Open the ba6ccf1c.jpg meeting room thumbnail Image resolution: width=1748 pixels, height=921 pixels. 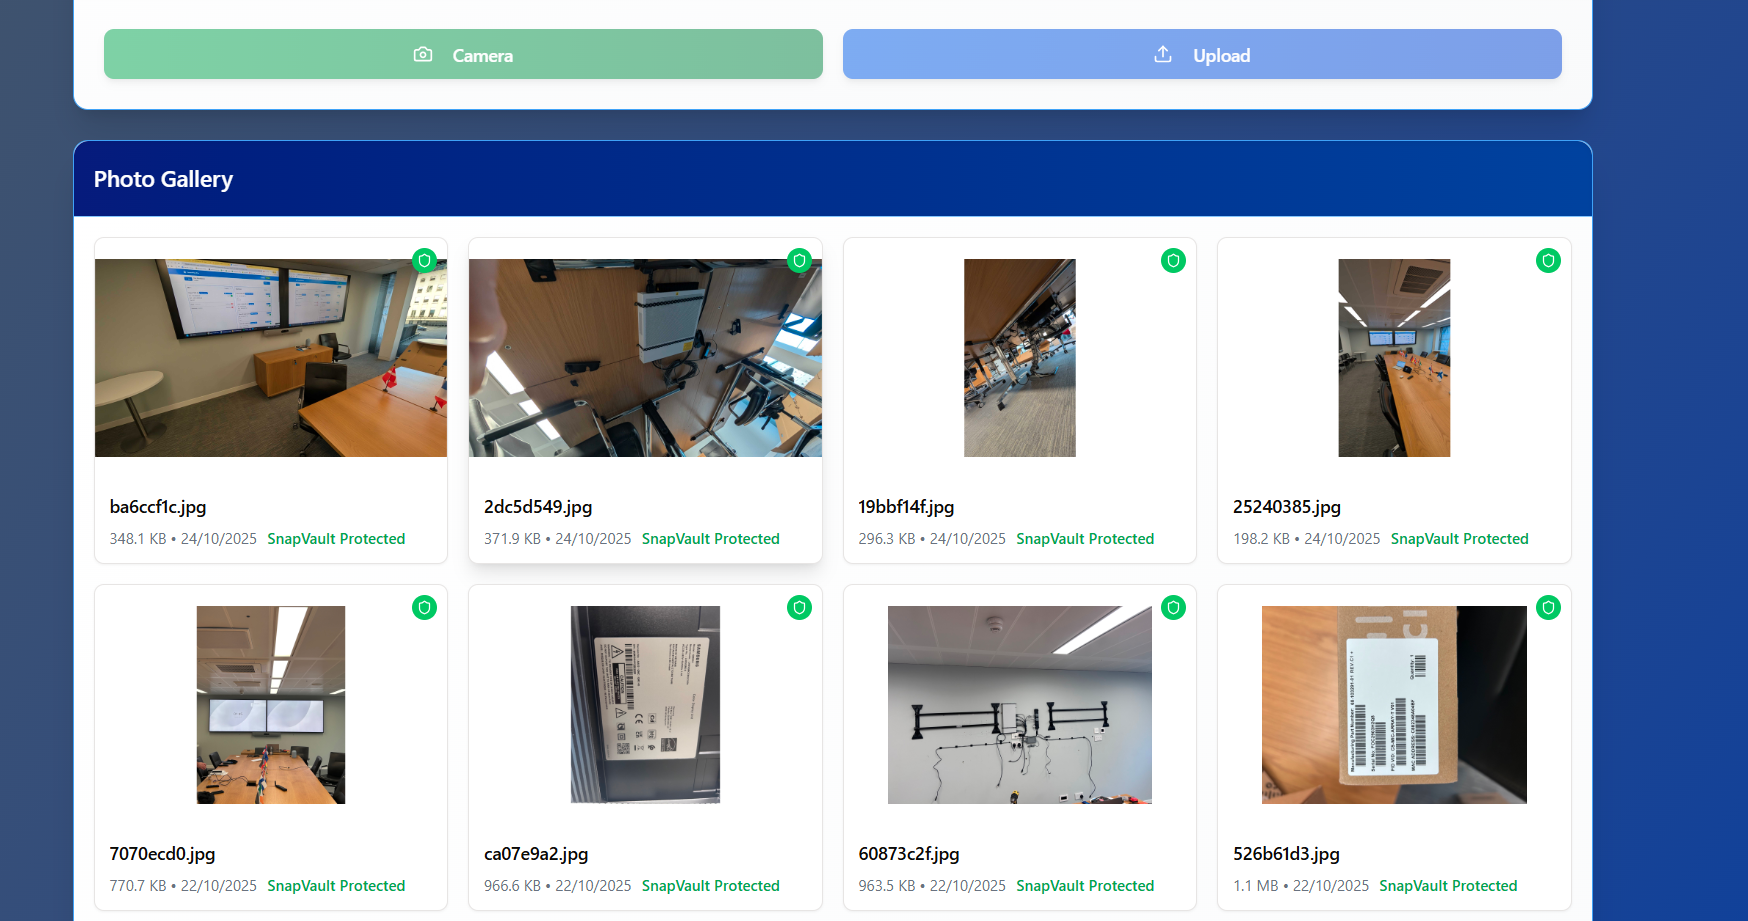(270, 358)
